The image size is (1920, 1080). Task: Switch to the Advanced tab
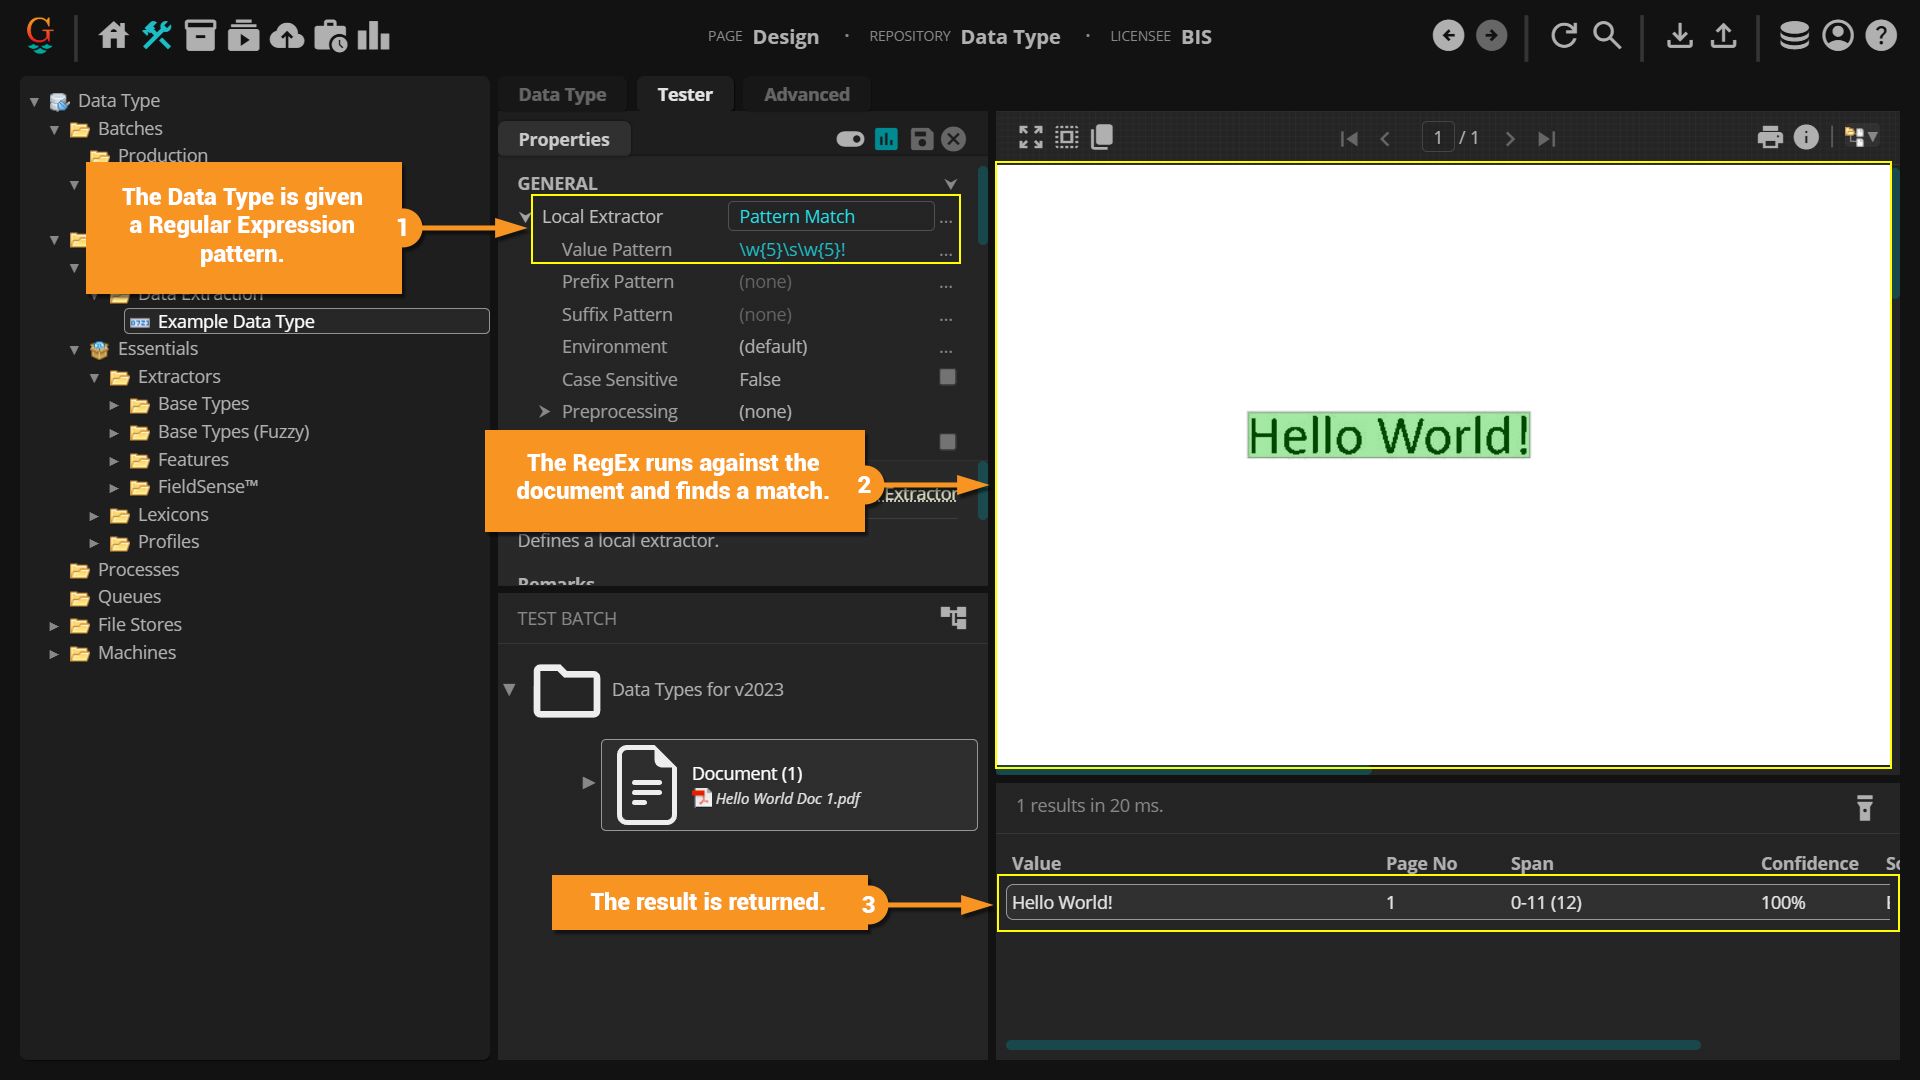click(806, 94)
